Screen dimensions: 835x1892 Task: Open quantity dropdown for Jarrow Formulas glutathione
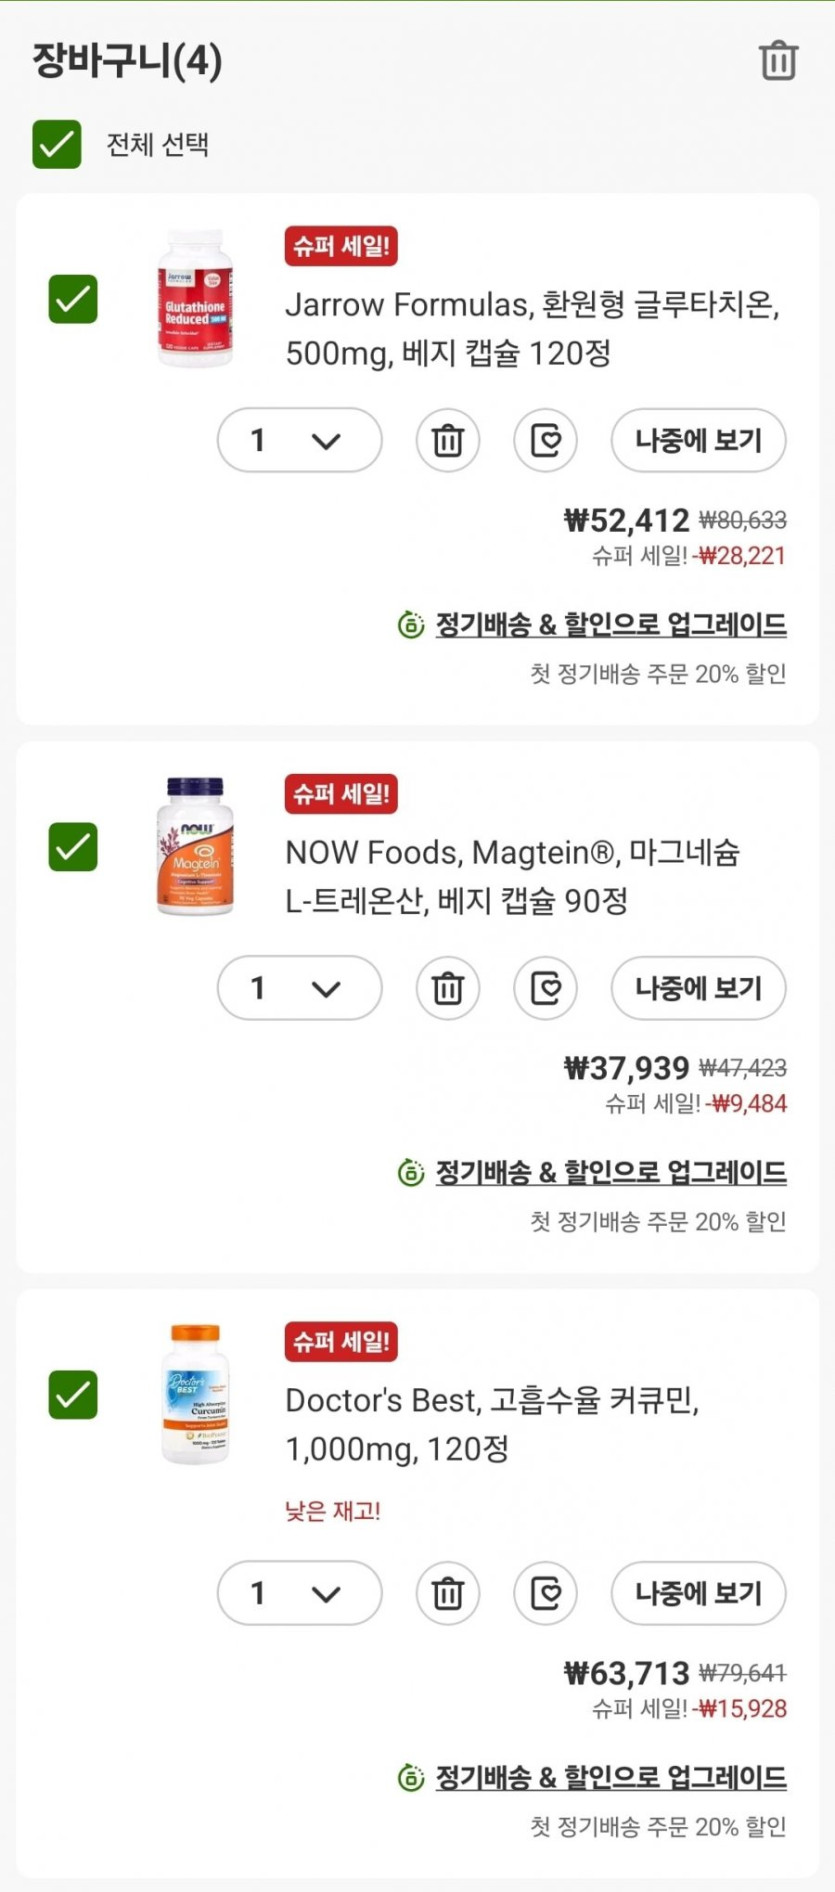tap(299, 440)
